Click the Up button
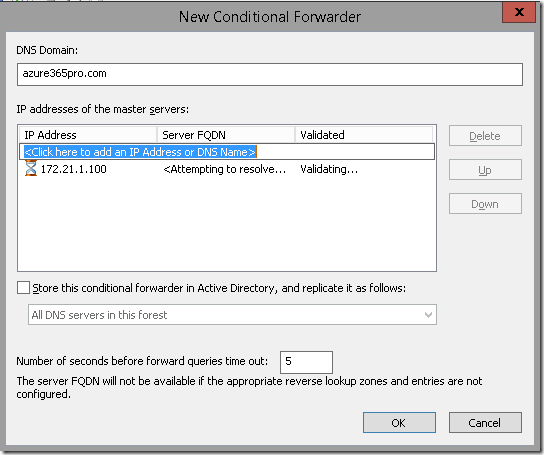The width and height of the screenshot is (544, 455). [x=485, y=170]
